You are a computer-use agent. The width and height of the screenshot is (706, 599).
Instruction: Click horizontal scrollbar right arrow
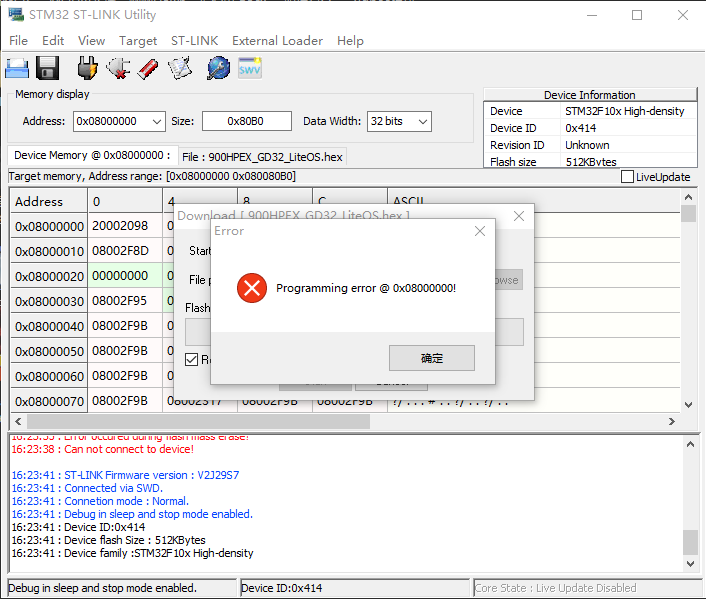click(x=672, y=422)
